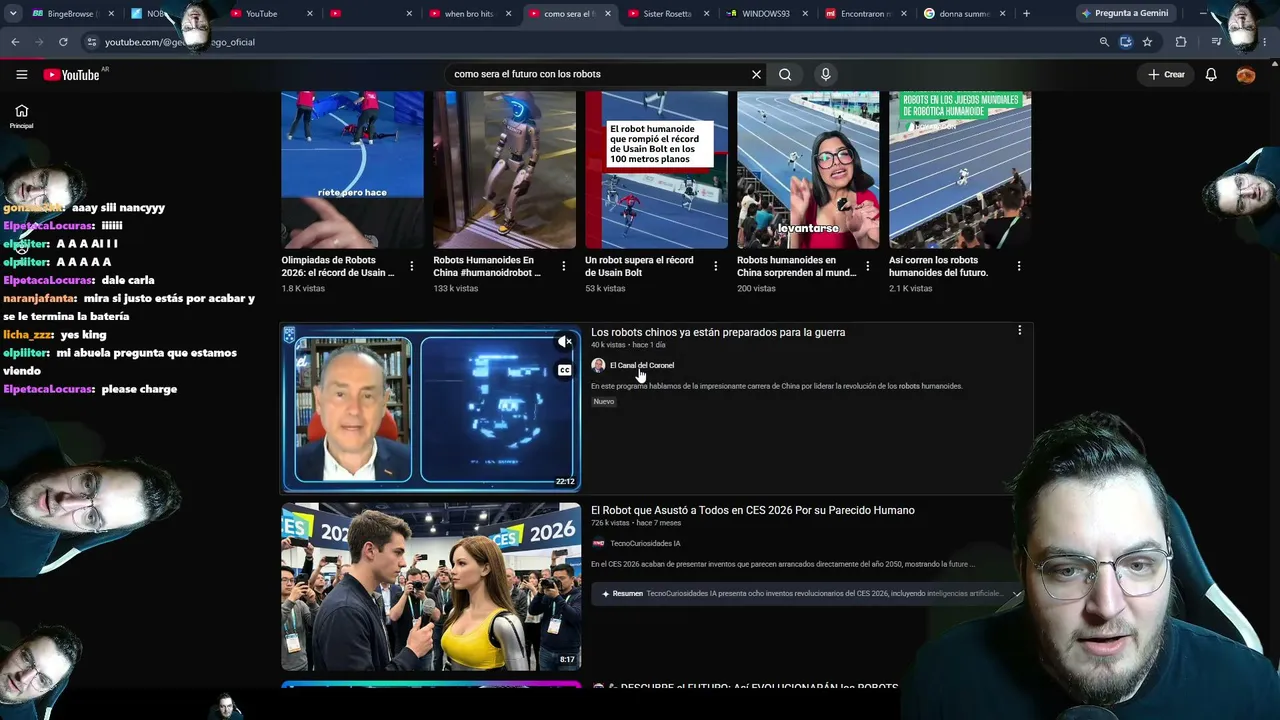
Task: Open Short 'Robots Humanoides En China' thumbnail
Action: (504, 169)
